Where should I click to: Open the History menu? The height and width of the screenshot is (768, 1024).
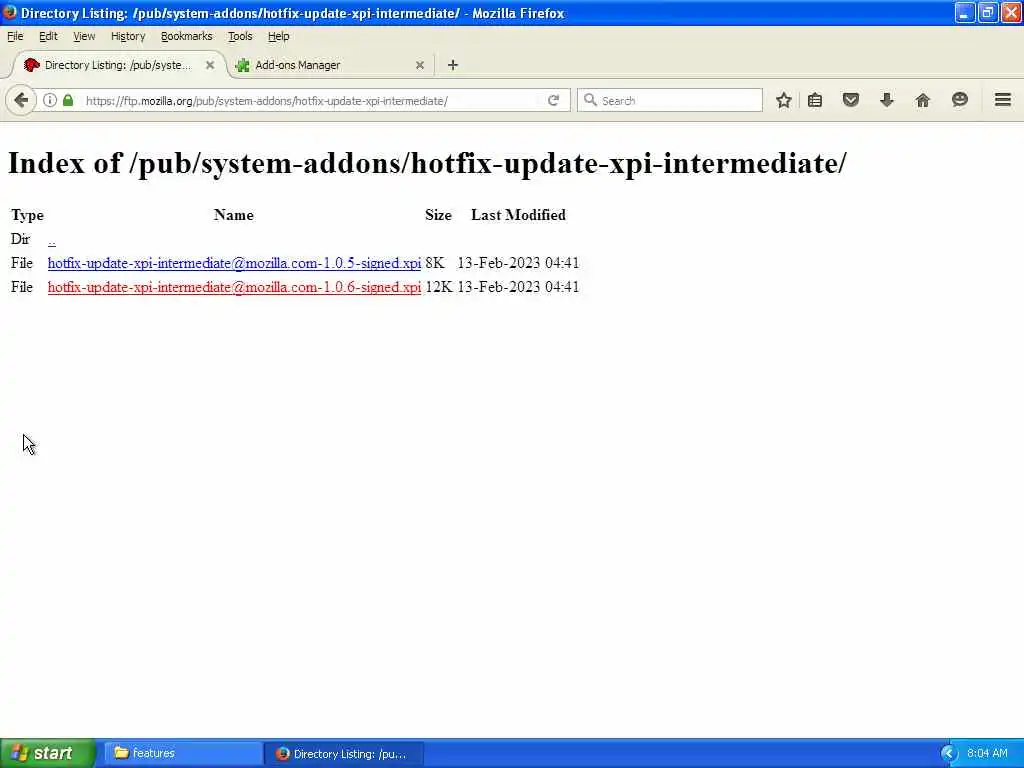pyautogui.click(x=128, y=36)
